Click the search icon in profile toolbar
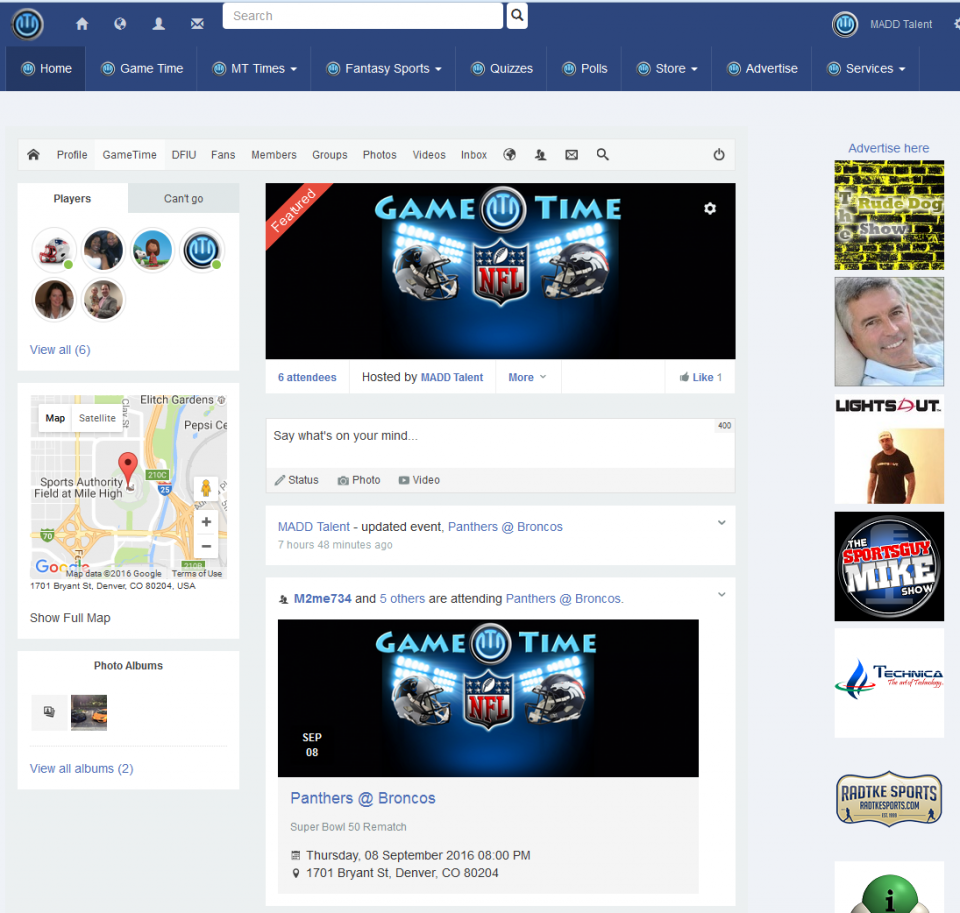 tap(602, 154)
